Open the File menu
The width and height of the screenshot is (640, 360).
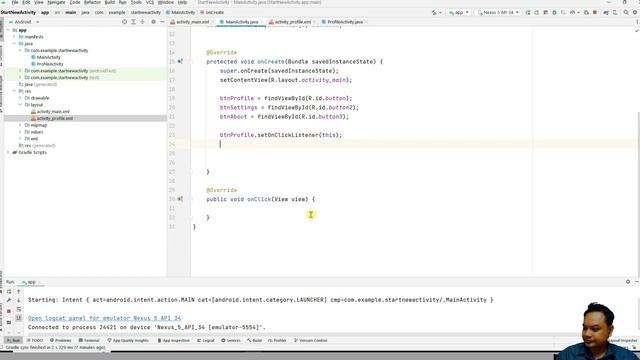point(15,2)
